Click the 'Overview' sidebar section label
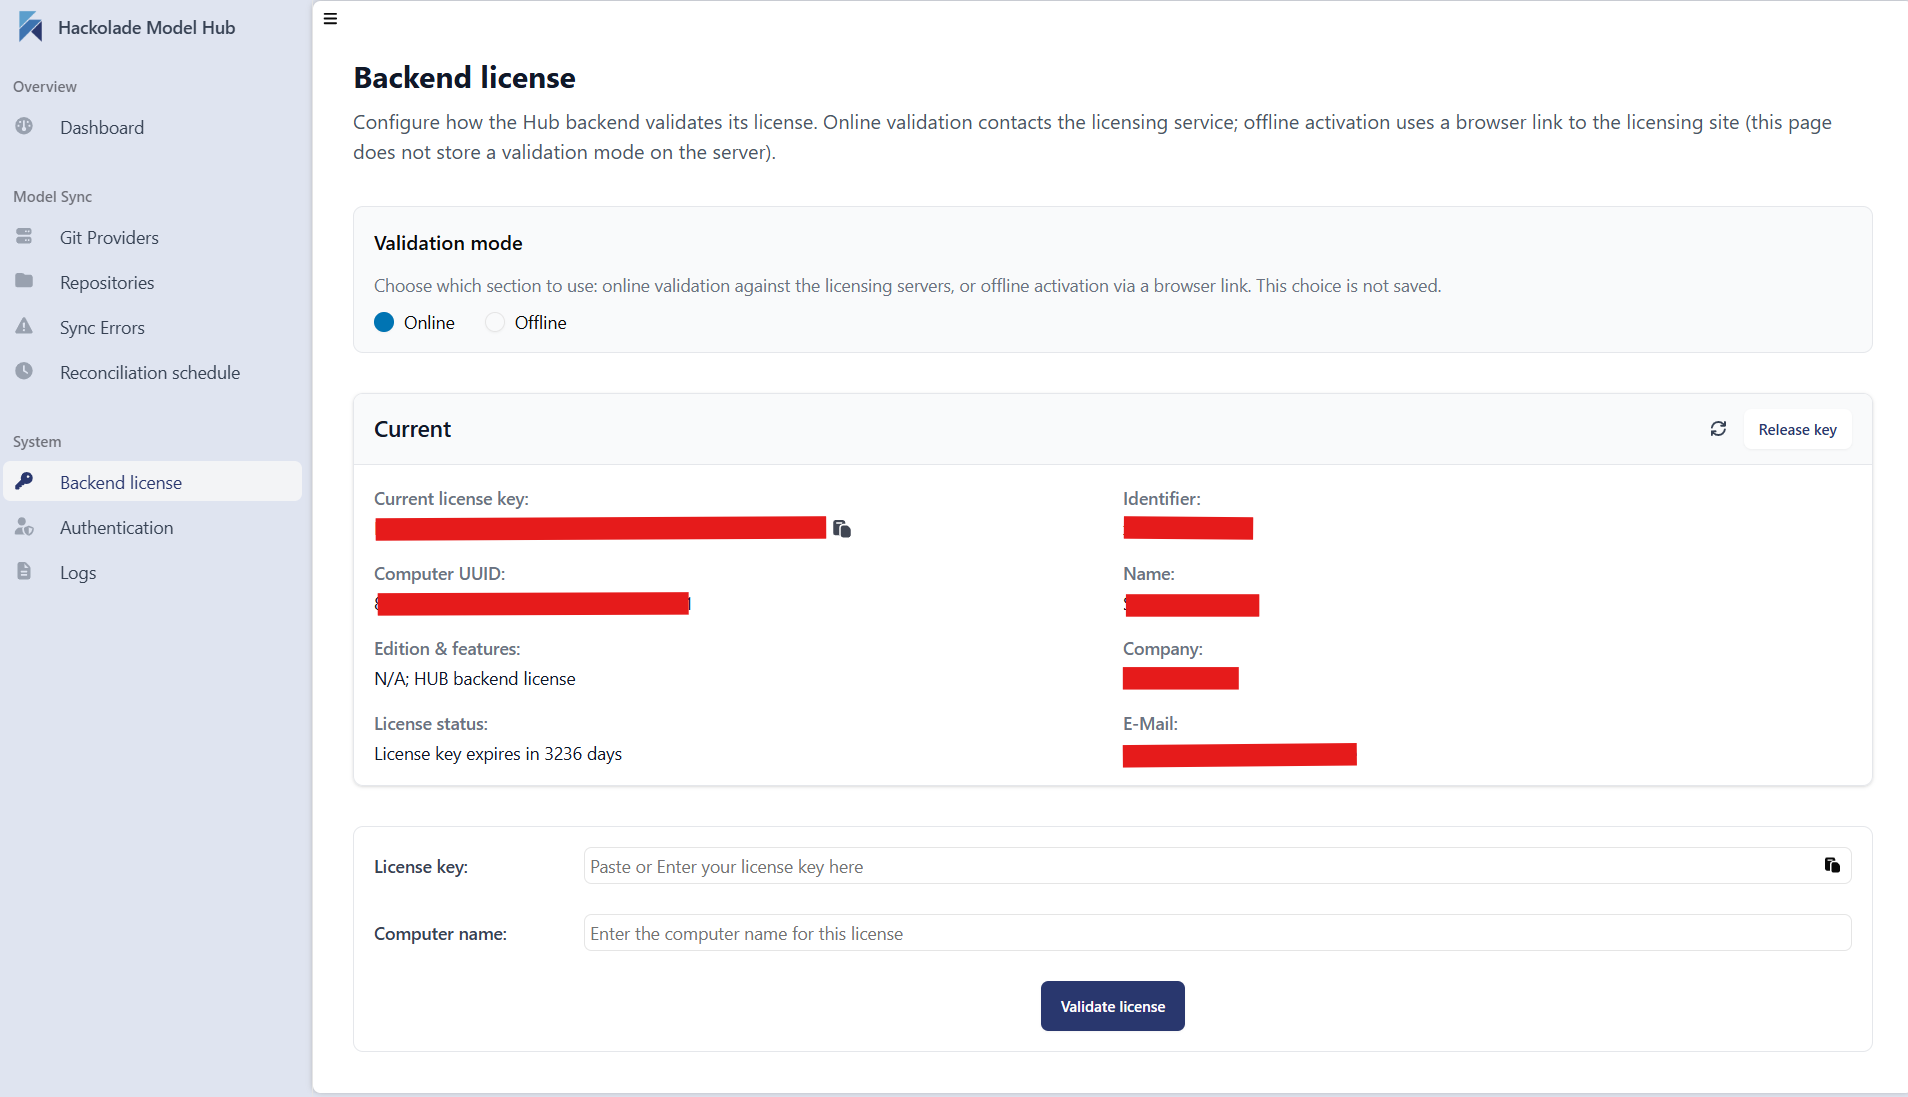This screenshot has height=1097, width=1908. (x=45, y=87)
